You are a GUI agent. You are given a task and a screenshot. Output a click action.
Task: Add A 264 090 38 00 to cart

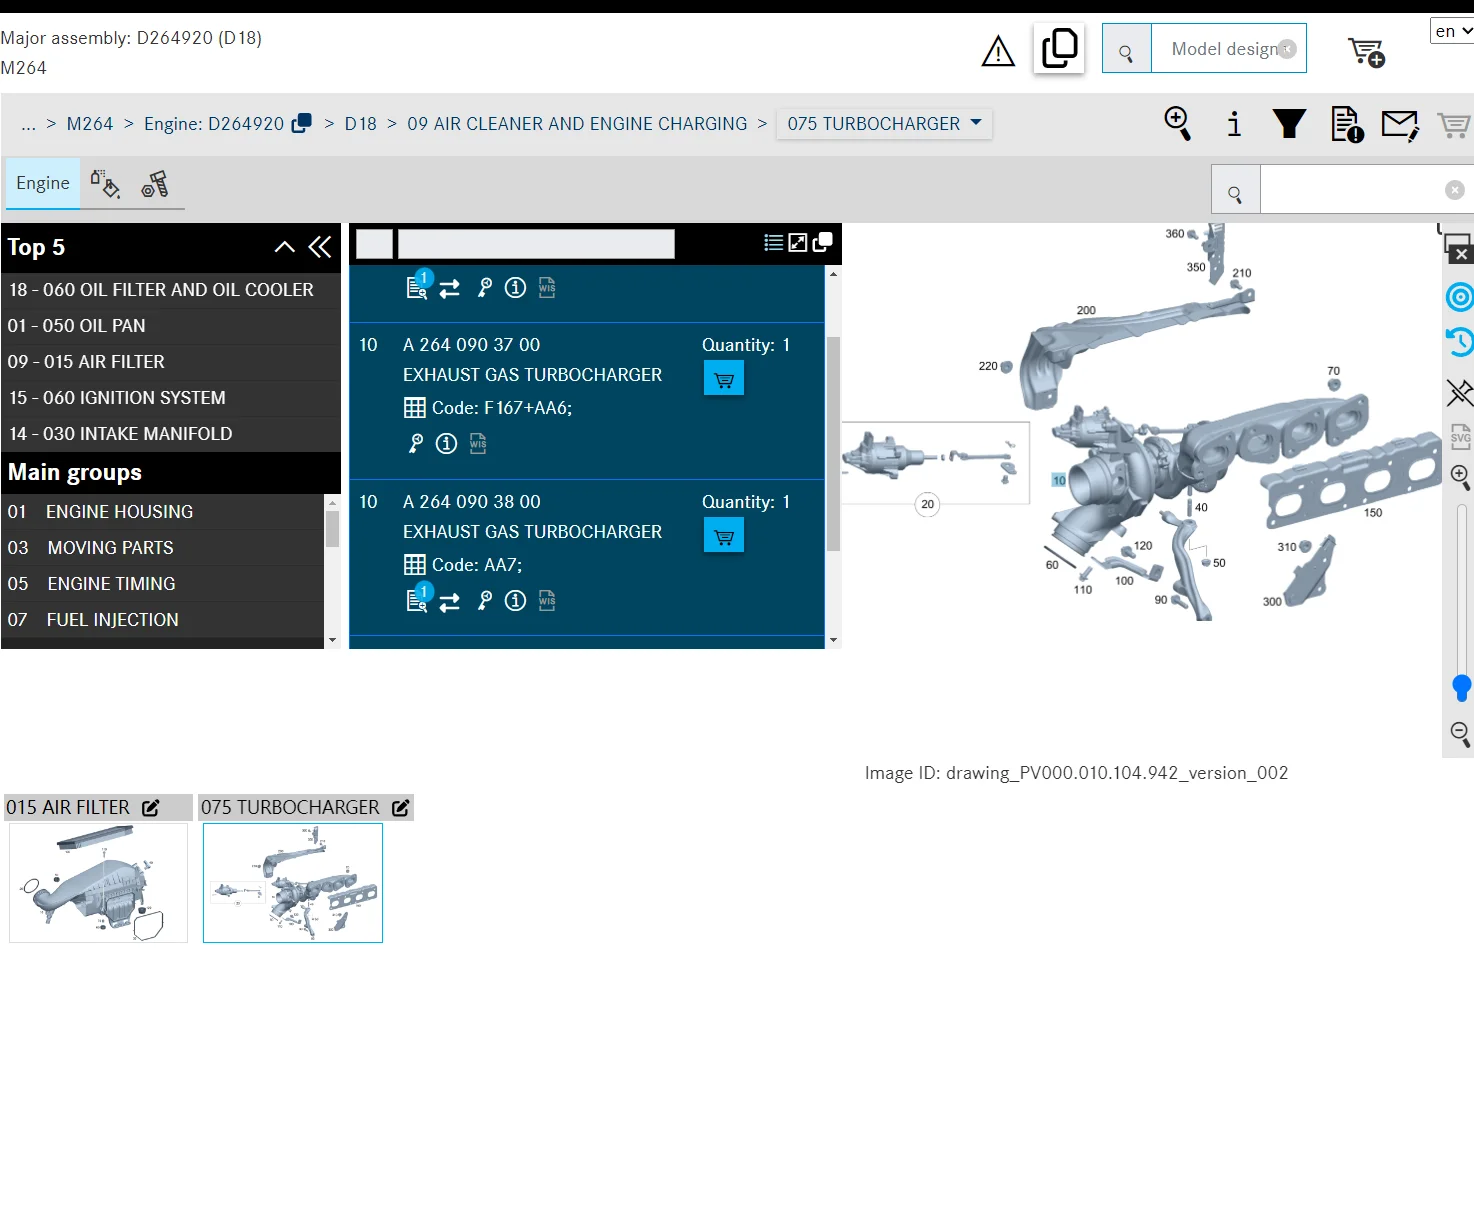click(724, 536)
